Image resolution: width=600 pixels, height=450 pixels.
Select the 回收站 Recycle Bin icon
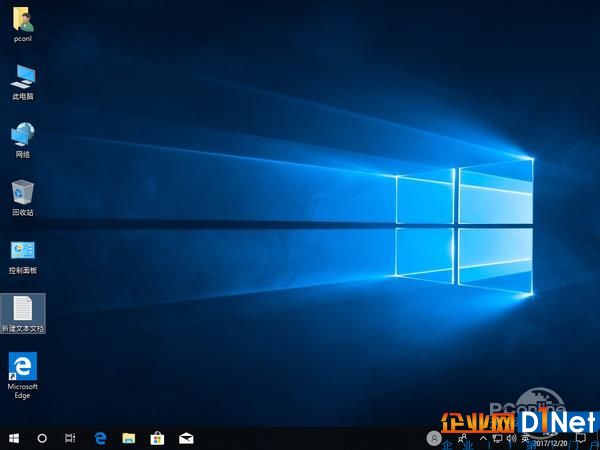[x=23, y=198]
